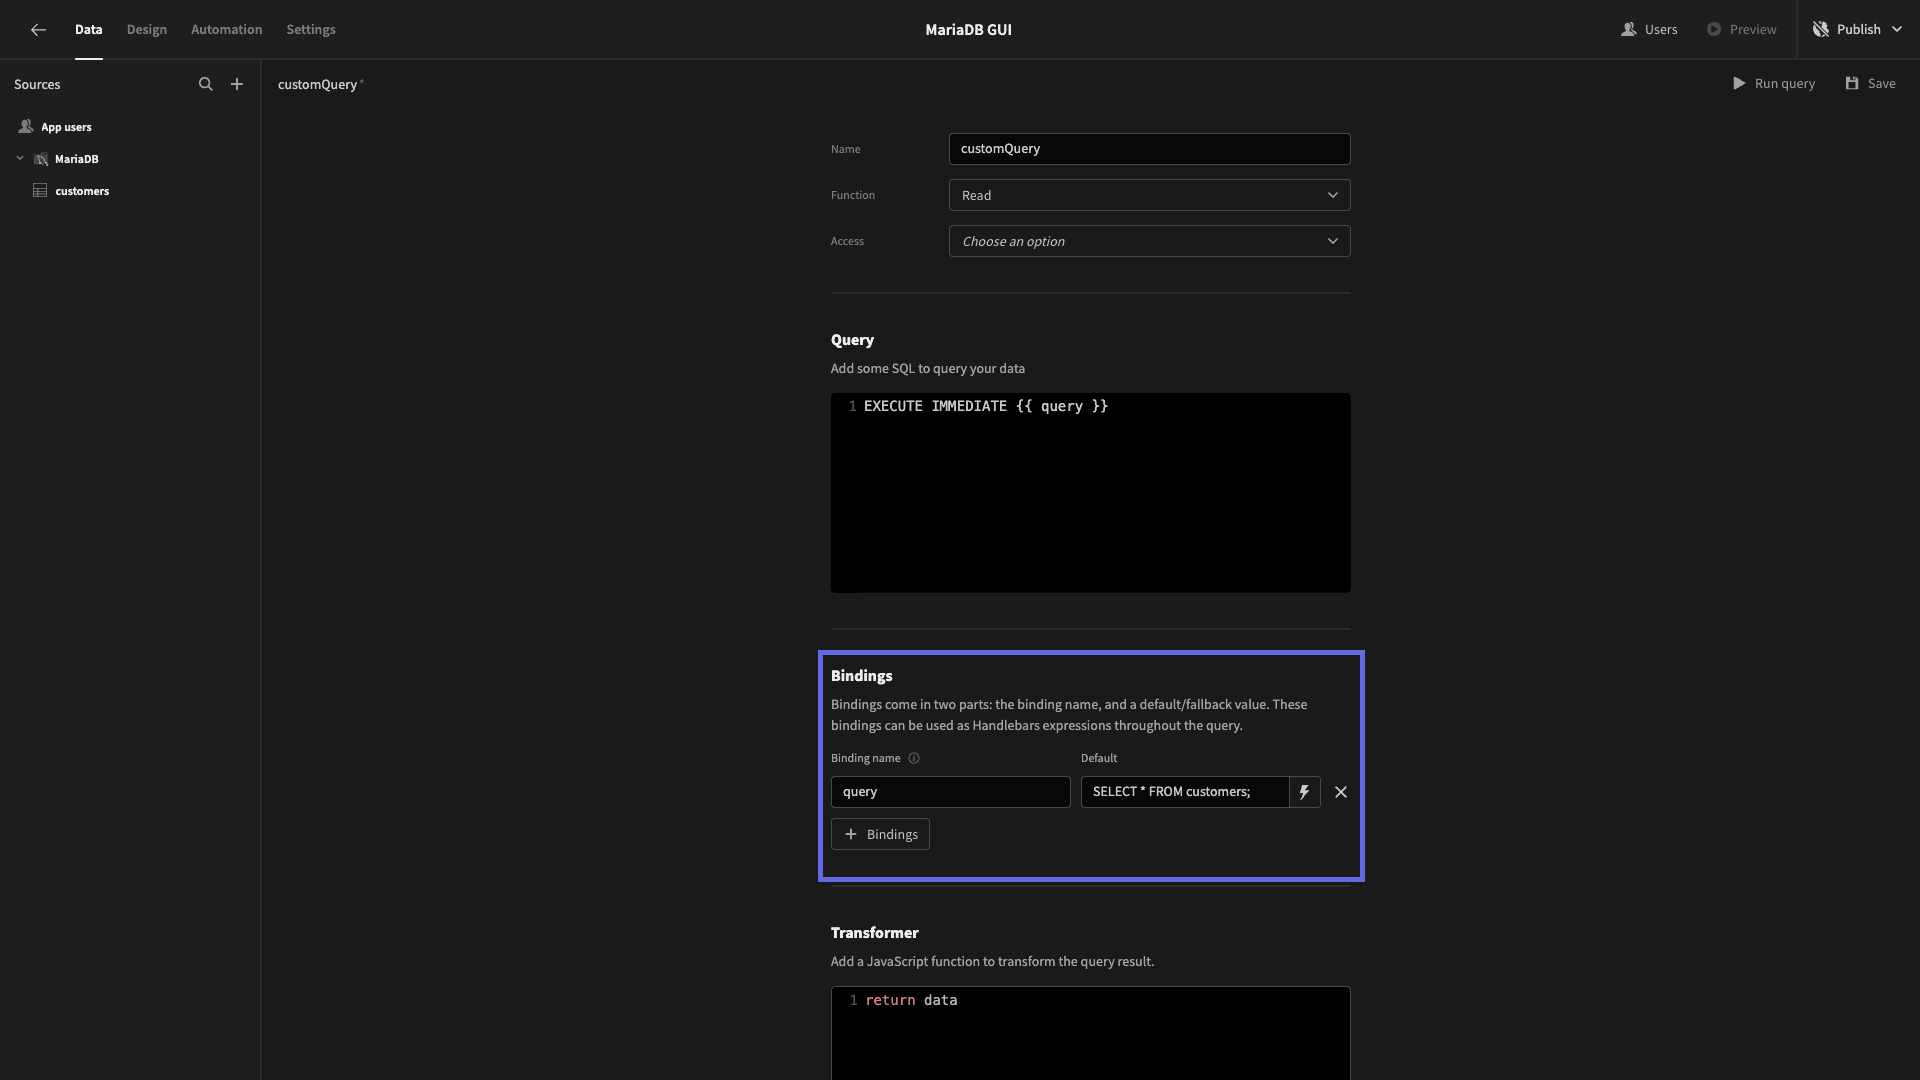This screenshot has height=1080, width=1920.
Task: Switch to the Design tab
Action: pos(147,29)
